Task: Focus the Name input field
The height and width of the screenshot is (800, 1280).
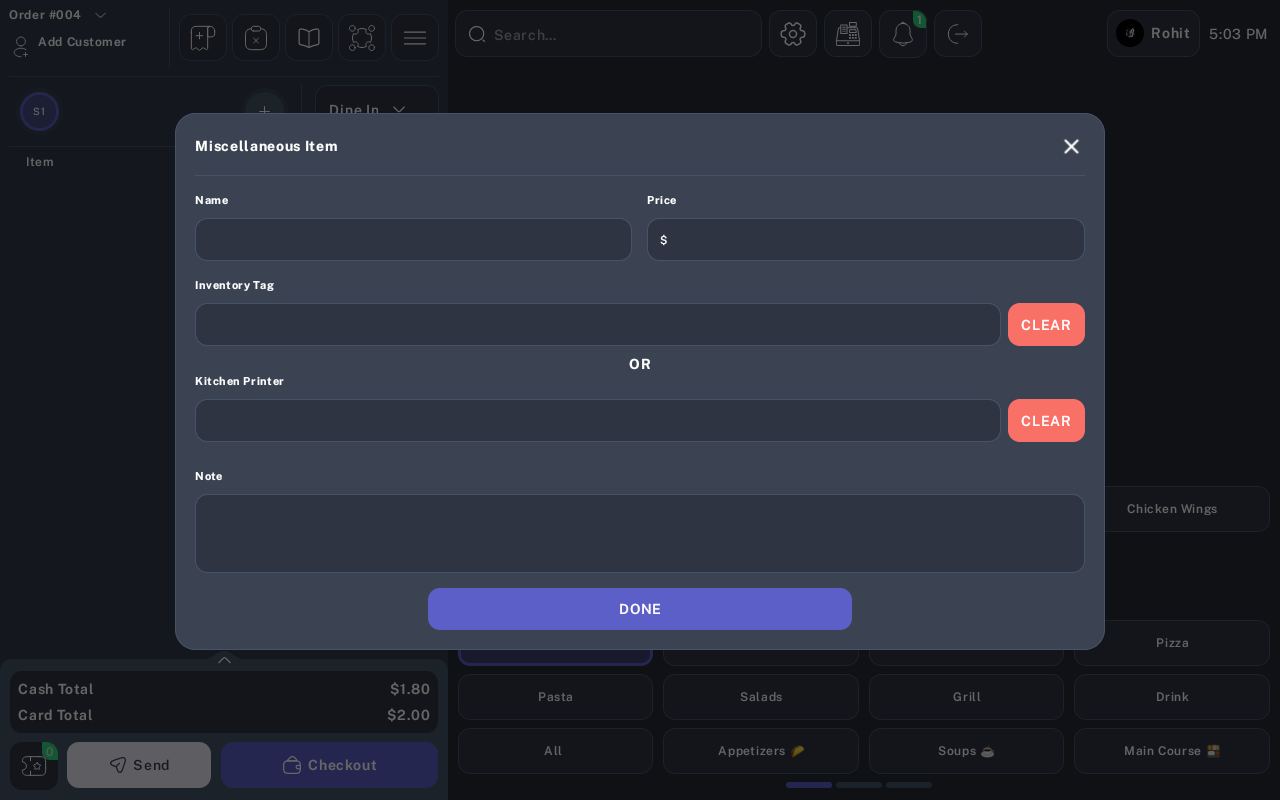Action: (x=413, y=240)
